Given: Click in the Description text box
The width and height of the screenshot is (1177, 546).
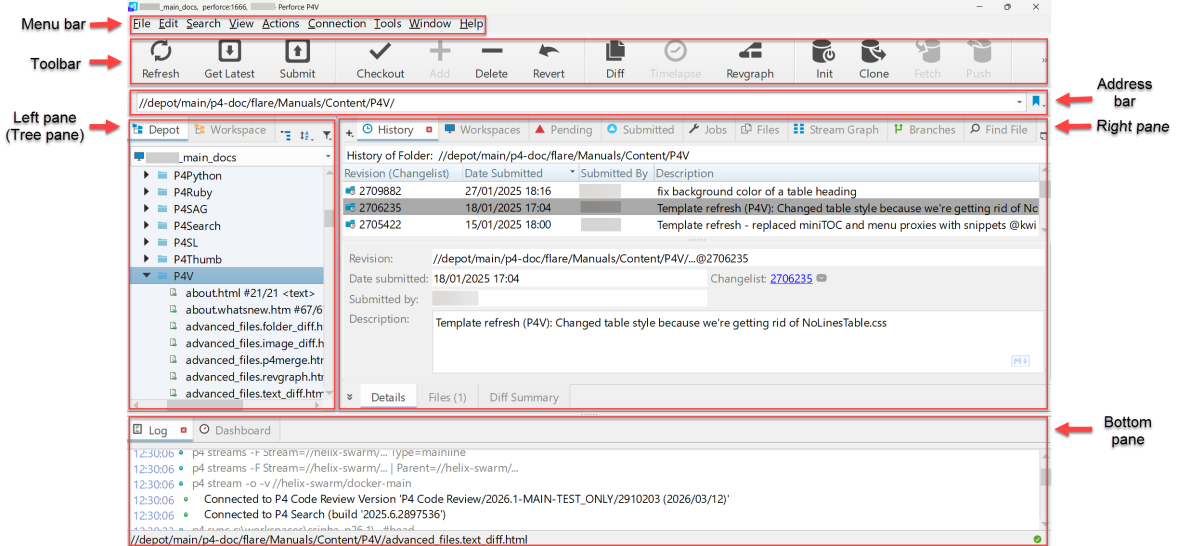Looking at the screenshot, I should pyautogui.click(x=737, y=342).
